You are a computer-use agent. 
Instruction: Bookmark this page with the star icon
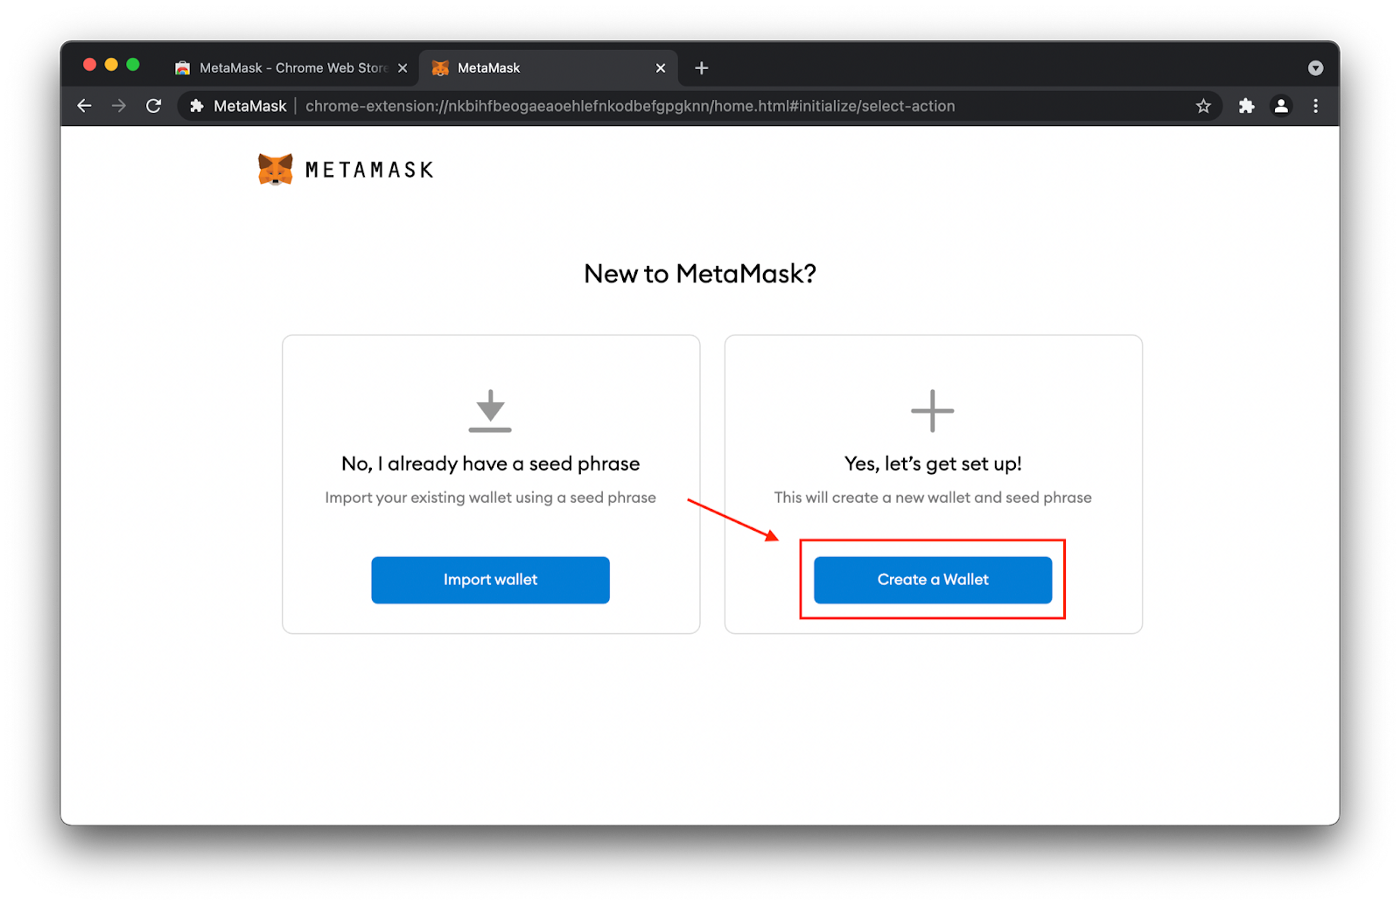1203,106
